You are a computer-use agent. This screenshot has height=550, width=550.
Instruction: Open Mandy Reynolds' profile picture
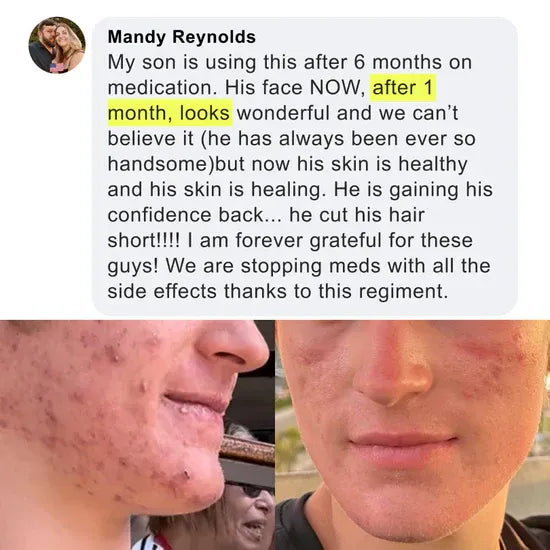click(x=57, y=45)
